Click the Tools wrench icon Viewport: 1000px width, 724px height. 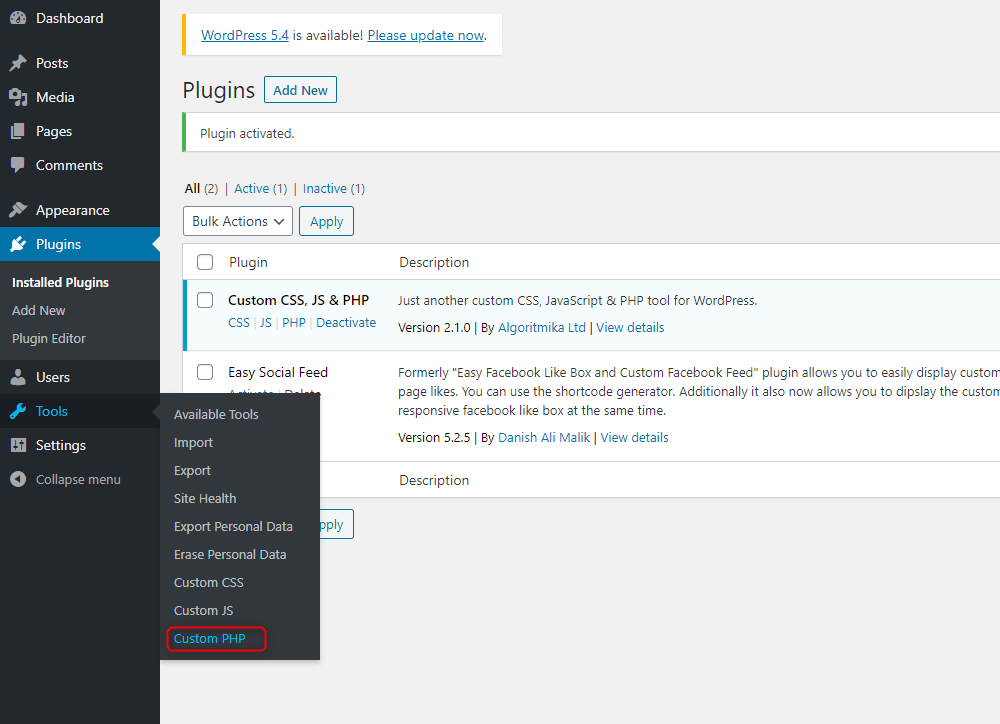tap(18, 411)
